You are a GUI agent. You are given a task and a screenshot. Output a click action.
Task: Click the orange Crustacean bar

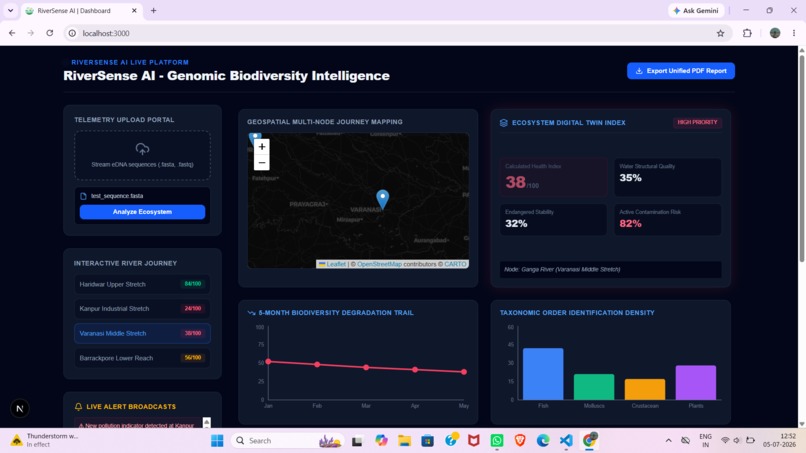[645, 389]
